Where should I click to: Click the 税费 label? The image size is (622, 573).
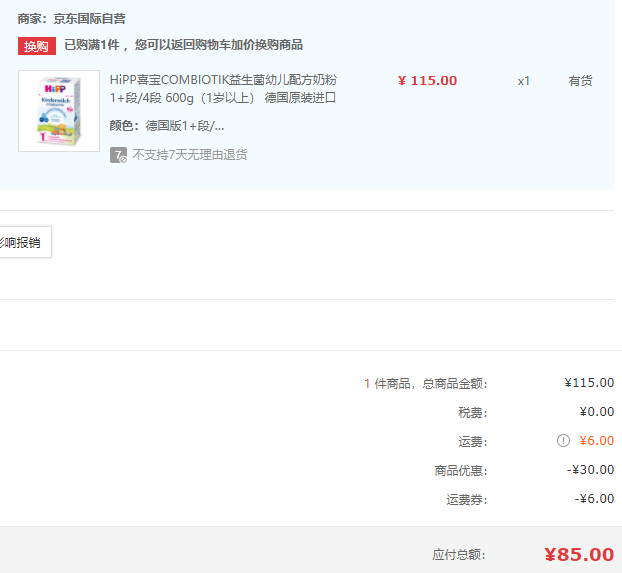coord(472,413)
